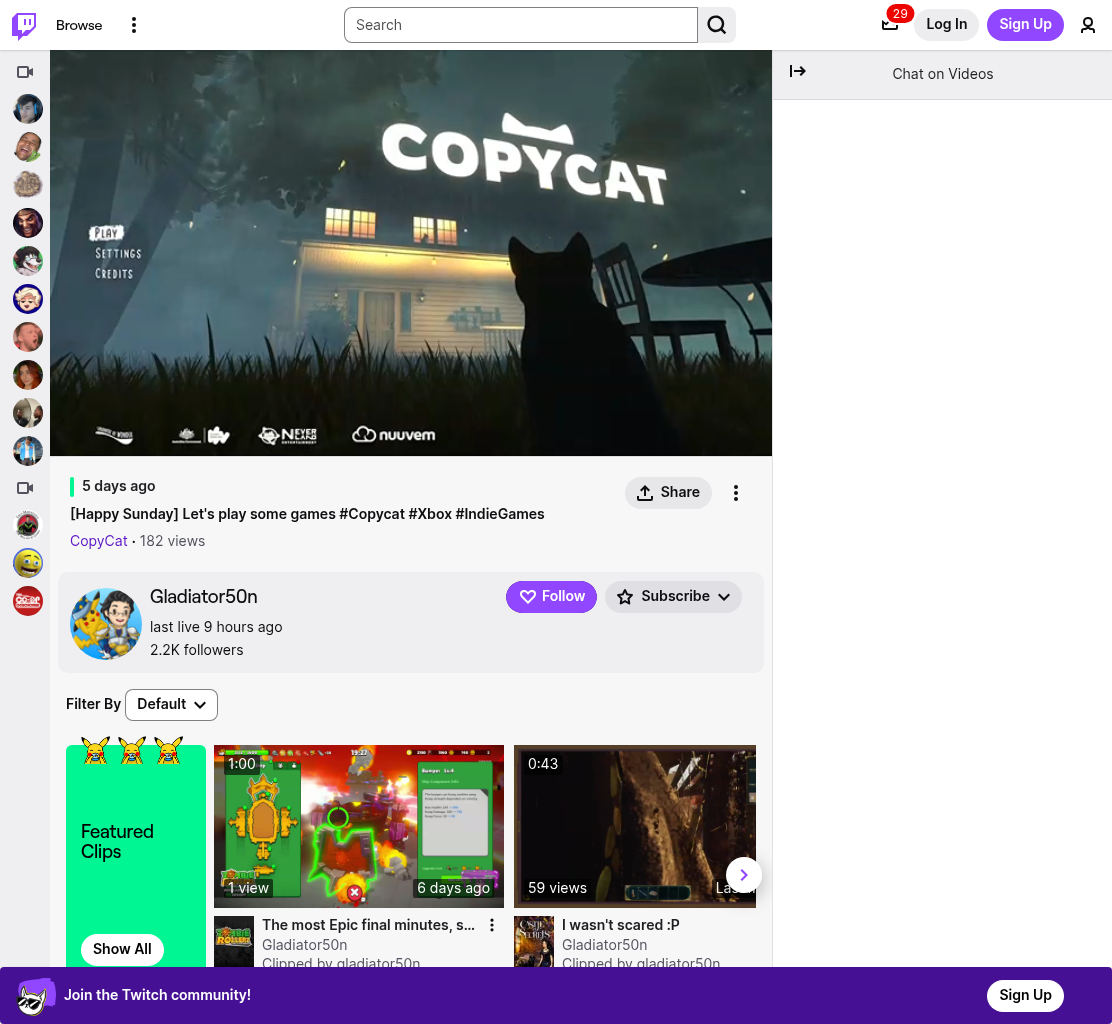Screen dimensions: 1112x1024
Task: Click the lower camera icon in sidebar
Action: tap(26, 488)
